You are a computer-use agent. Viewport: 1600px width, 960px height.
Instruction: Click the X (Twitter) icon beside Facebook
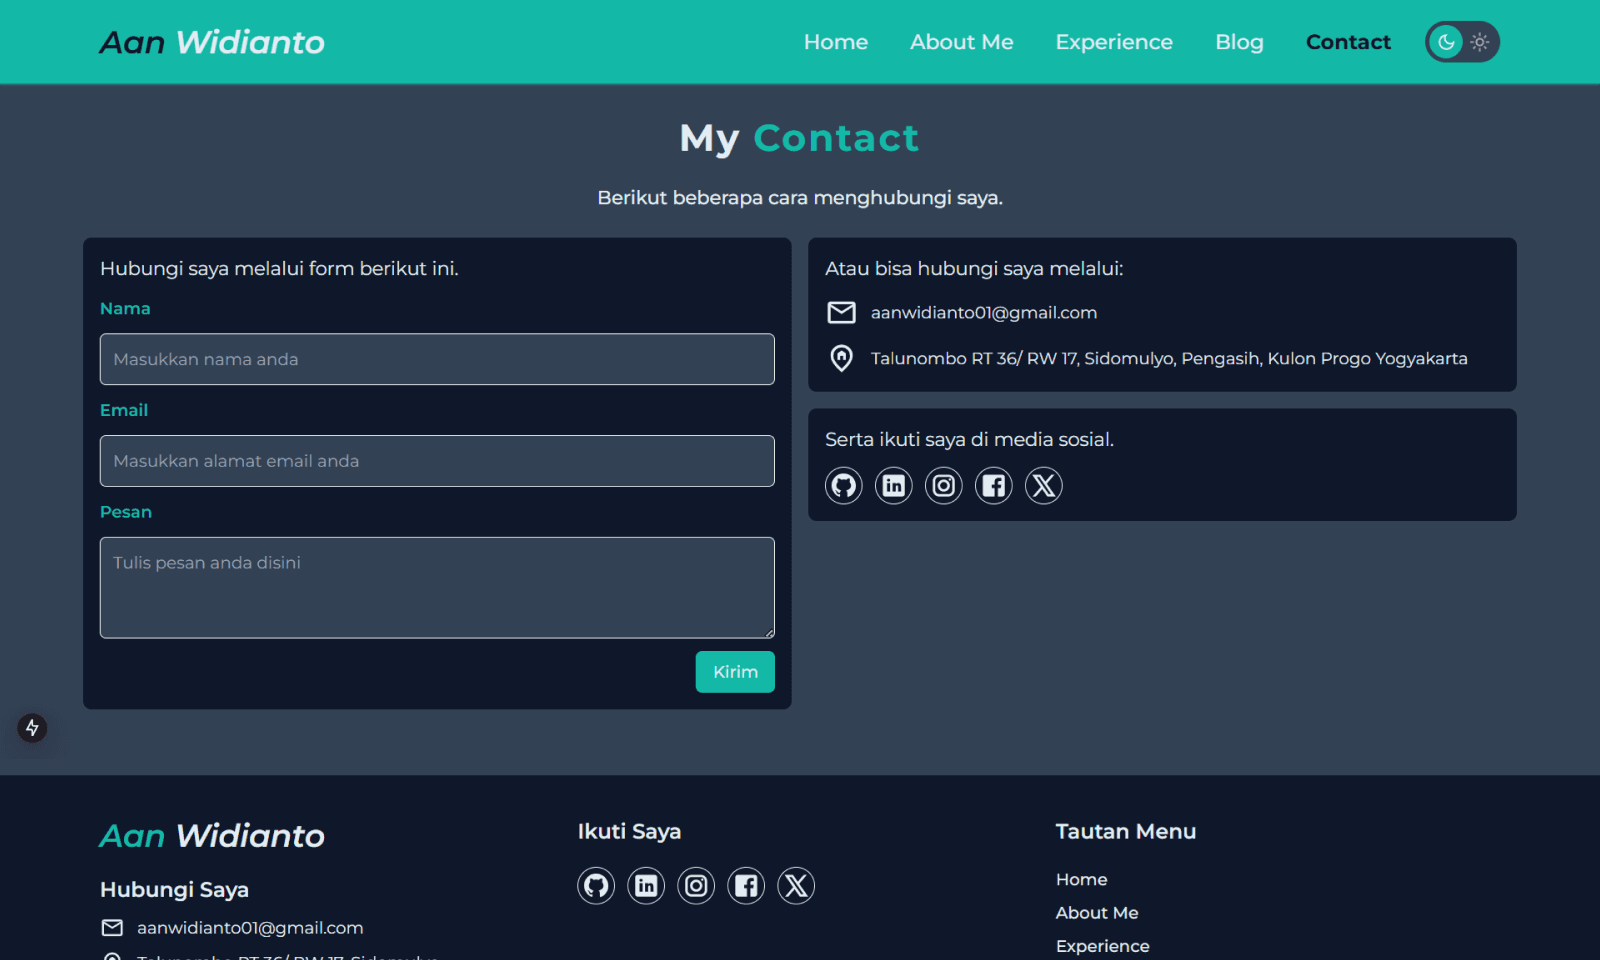pyautogui.click(x=1043, y=485)
